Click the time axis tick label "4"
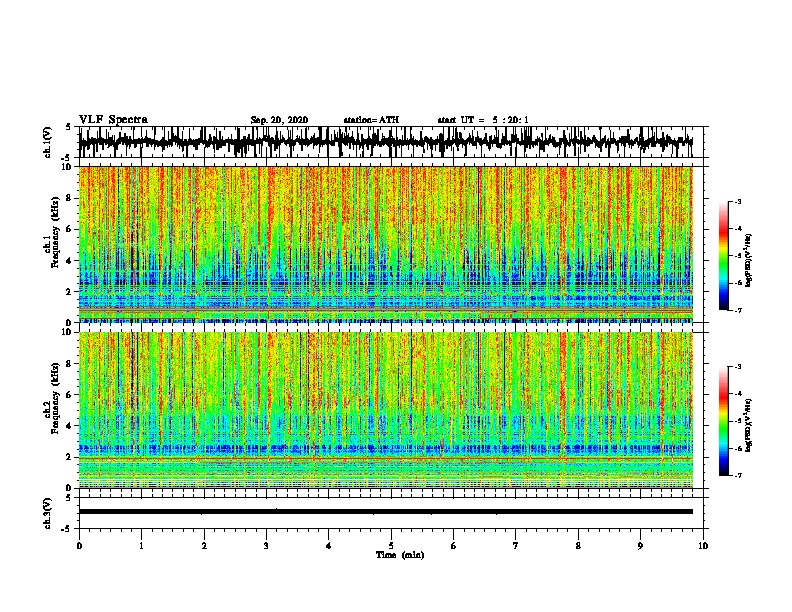Viewport: 792px width, 612px height. 329,546
